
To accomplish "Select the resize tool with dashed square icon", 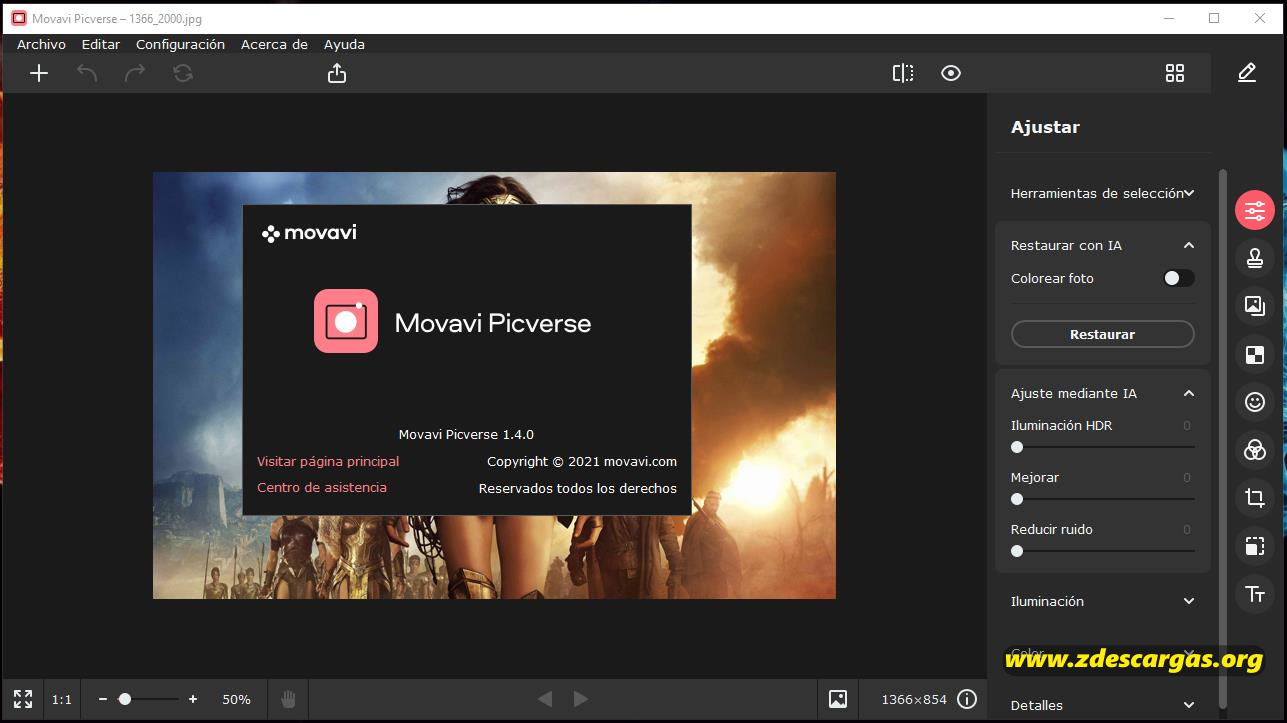I will (x=1255, y=546).
